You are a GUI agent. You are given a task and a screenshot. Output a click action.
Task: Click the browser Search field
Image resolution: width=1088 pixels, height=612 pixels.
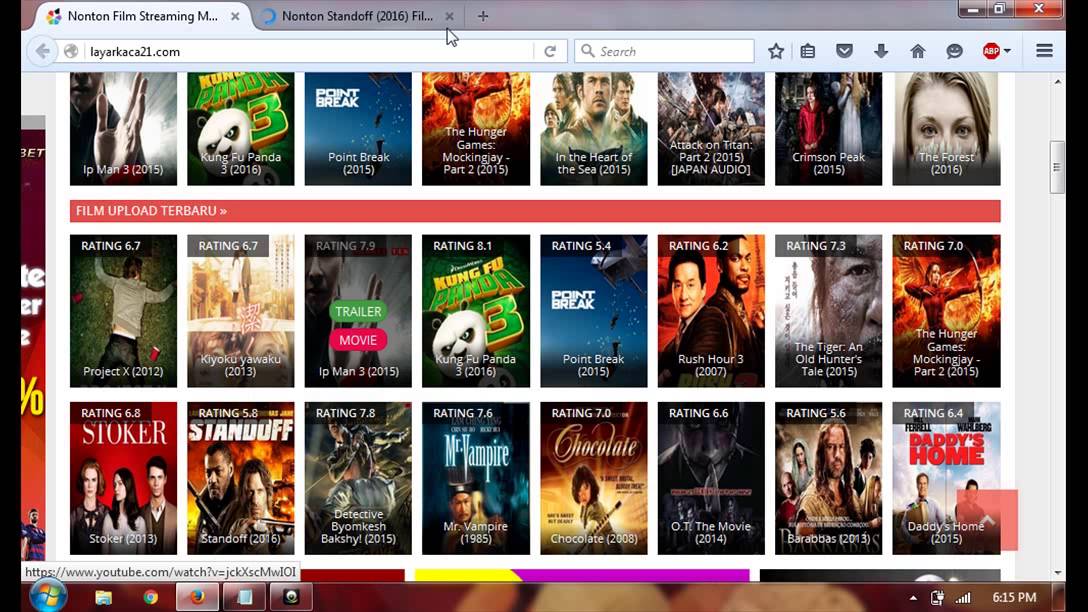664,51
